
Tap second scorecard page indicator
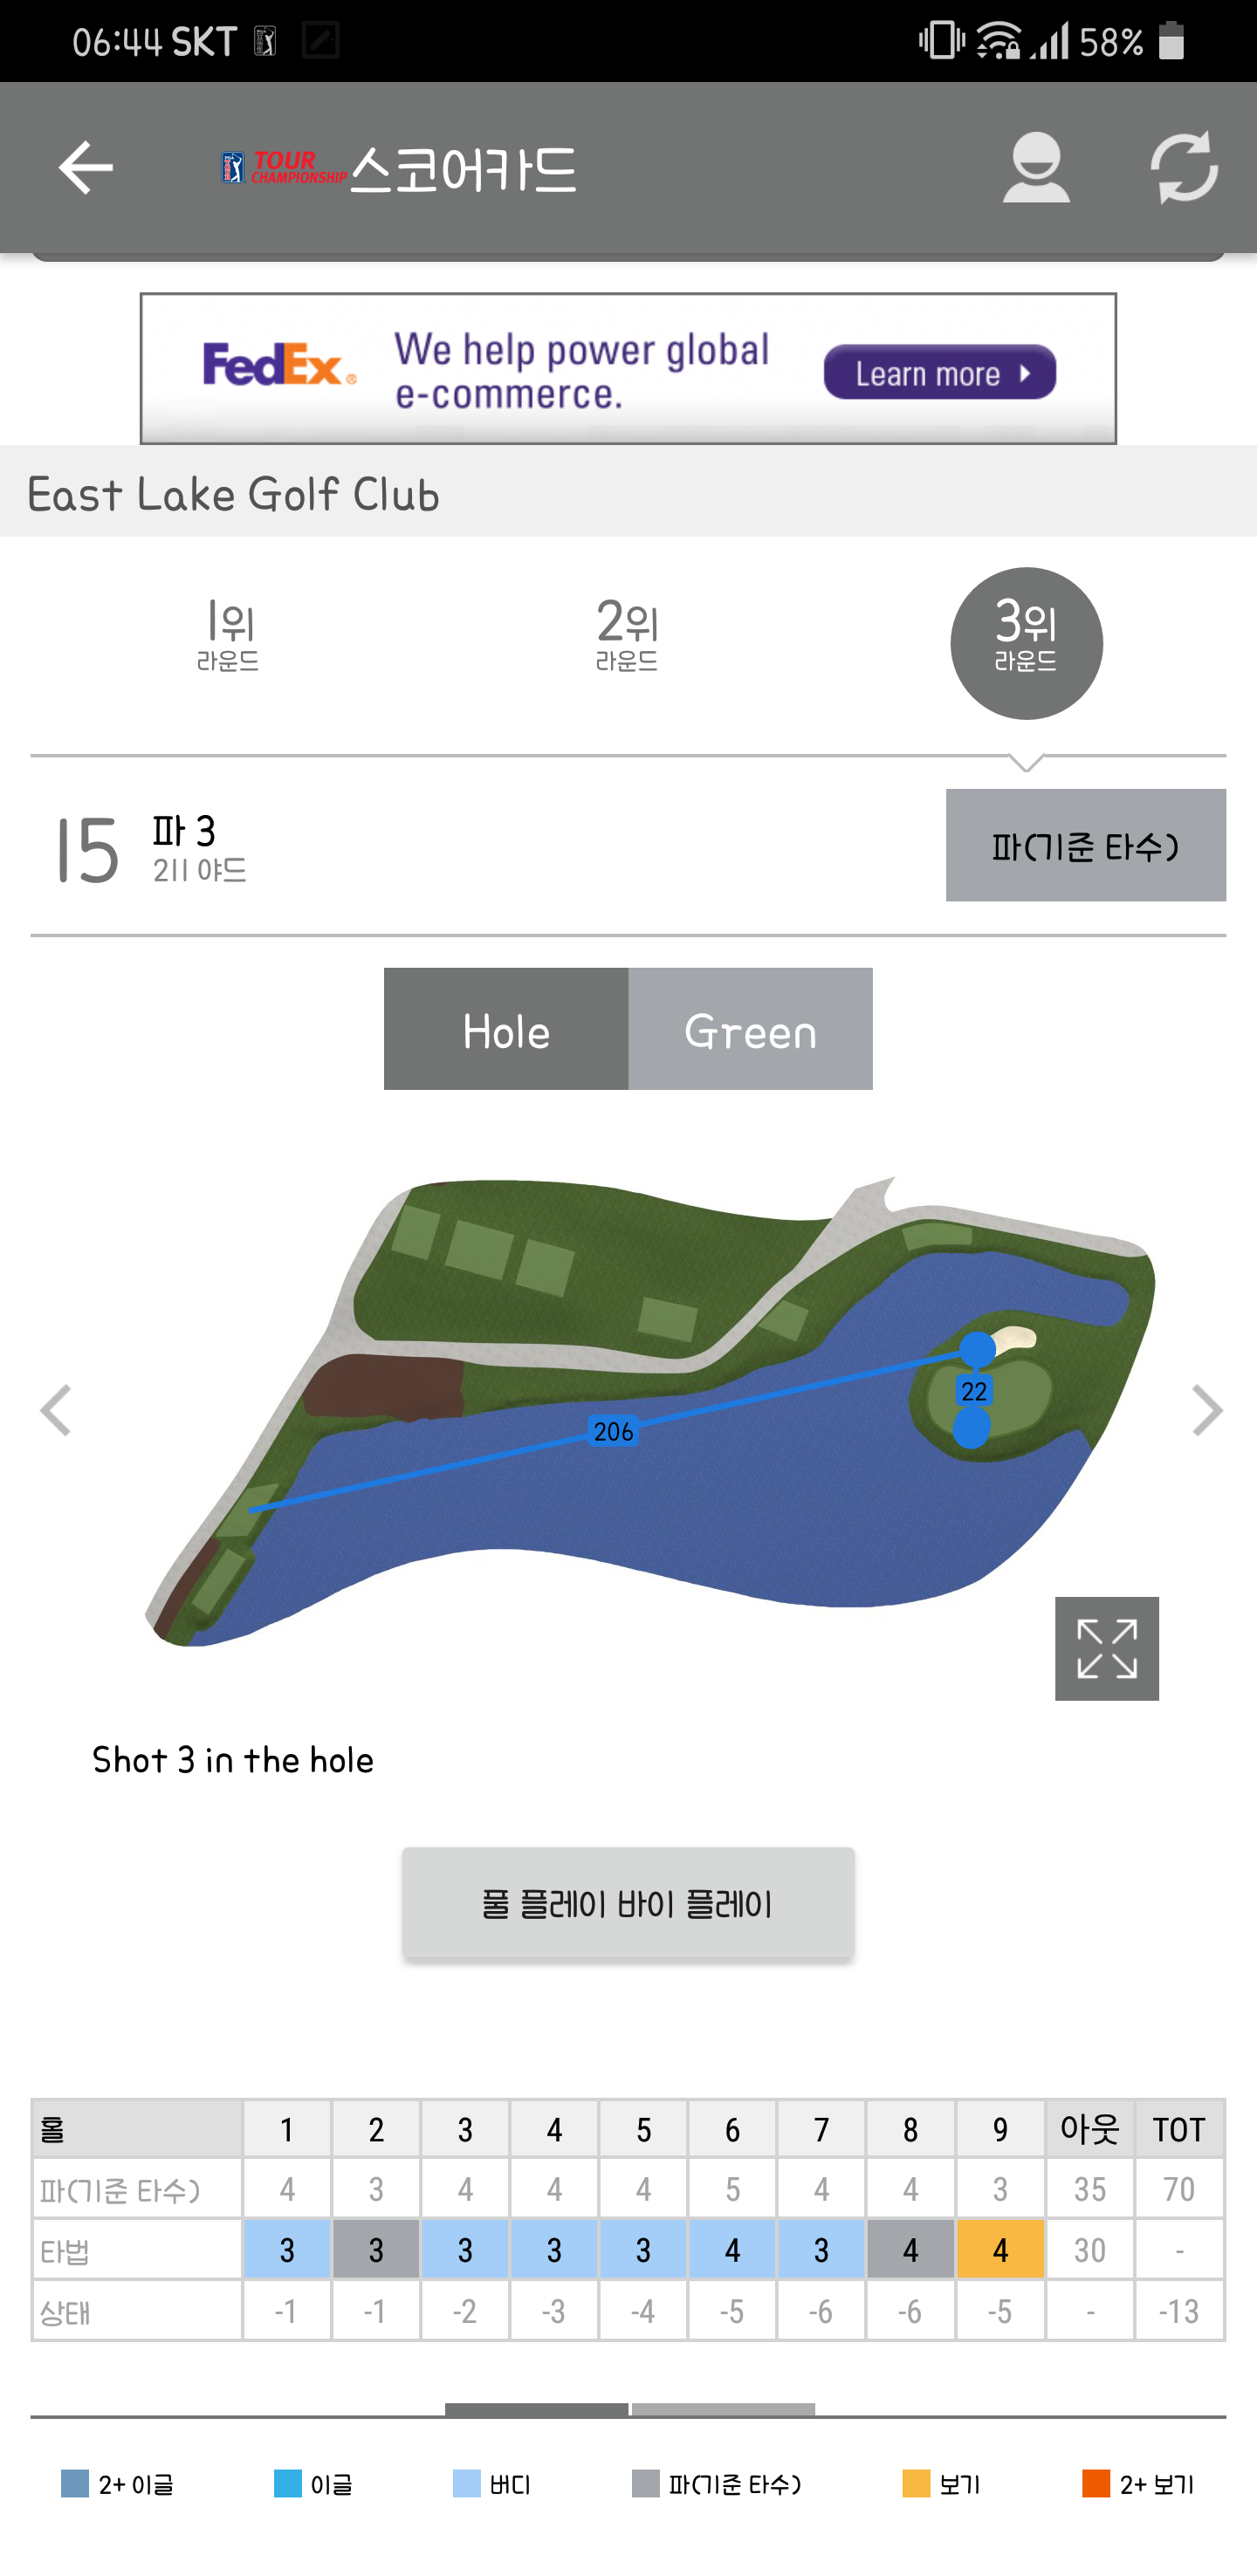723,2409
